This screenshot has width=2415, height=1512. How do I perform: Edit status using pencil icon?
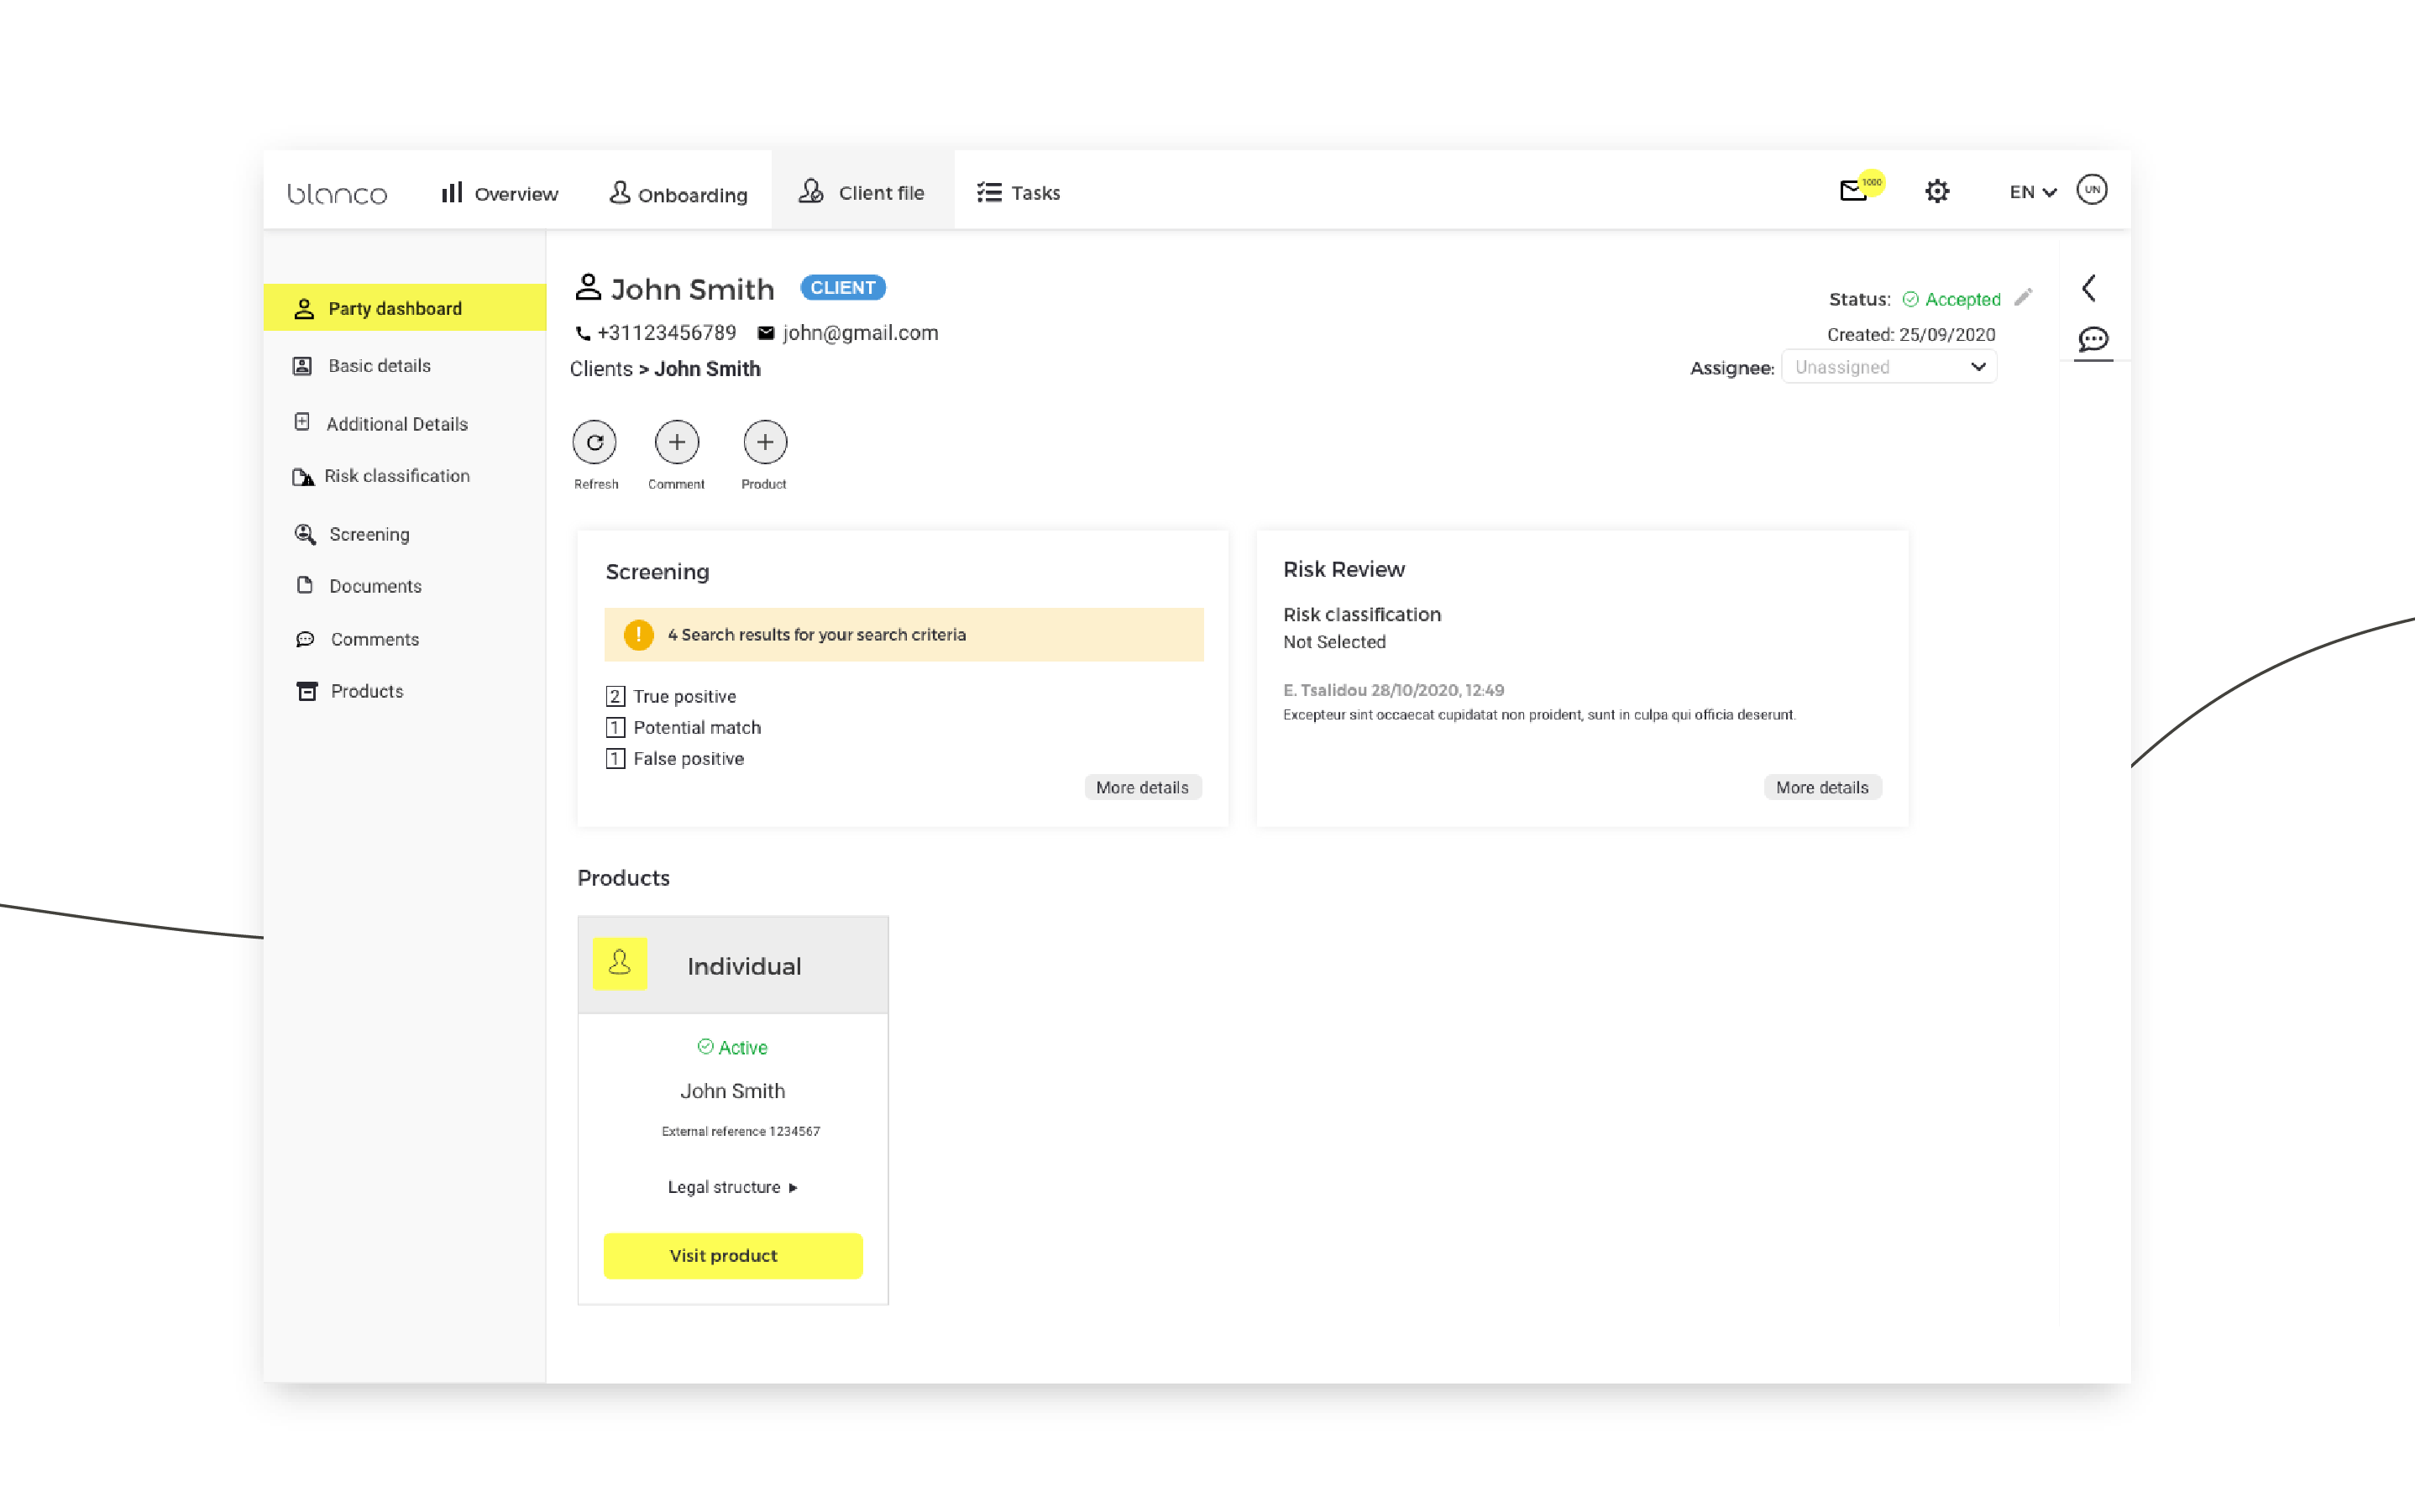pos(2023,297)
